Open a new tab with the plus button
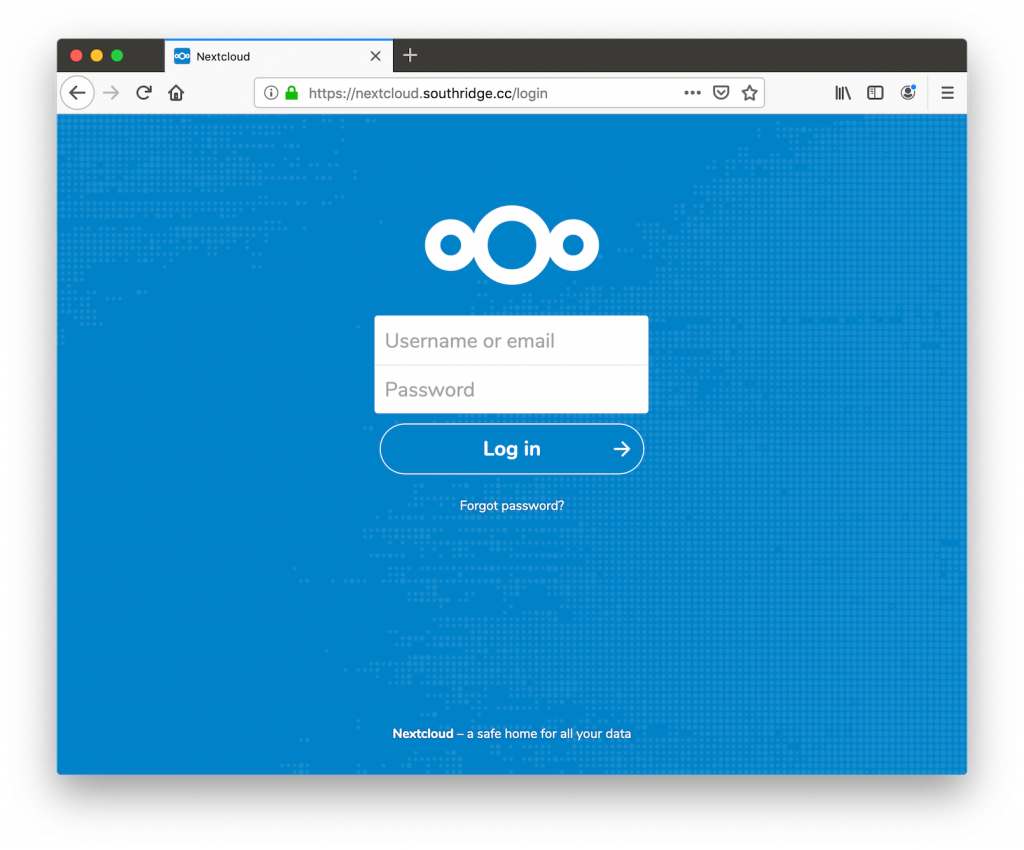The image size is (1024, 850). click(x=410, y=56)
